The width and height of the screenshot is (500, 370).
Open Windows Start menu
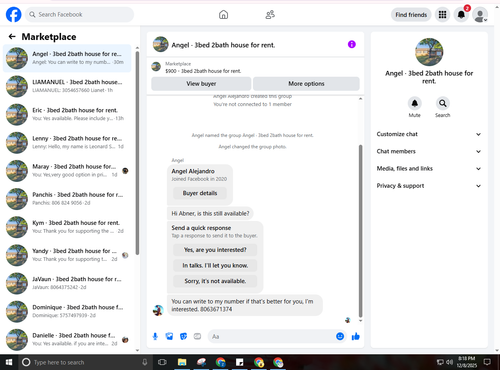click(x=9, y=362)
